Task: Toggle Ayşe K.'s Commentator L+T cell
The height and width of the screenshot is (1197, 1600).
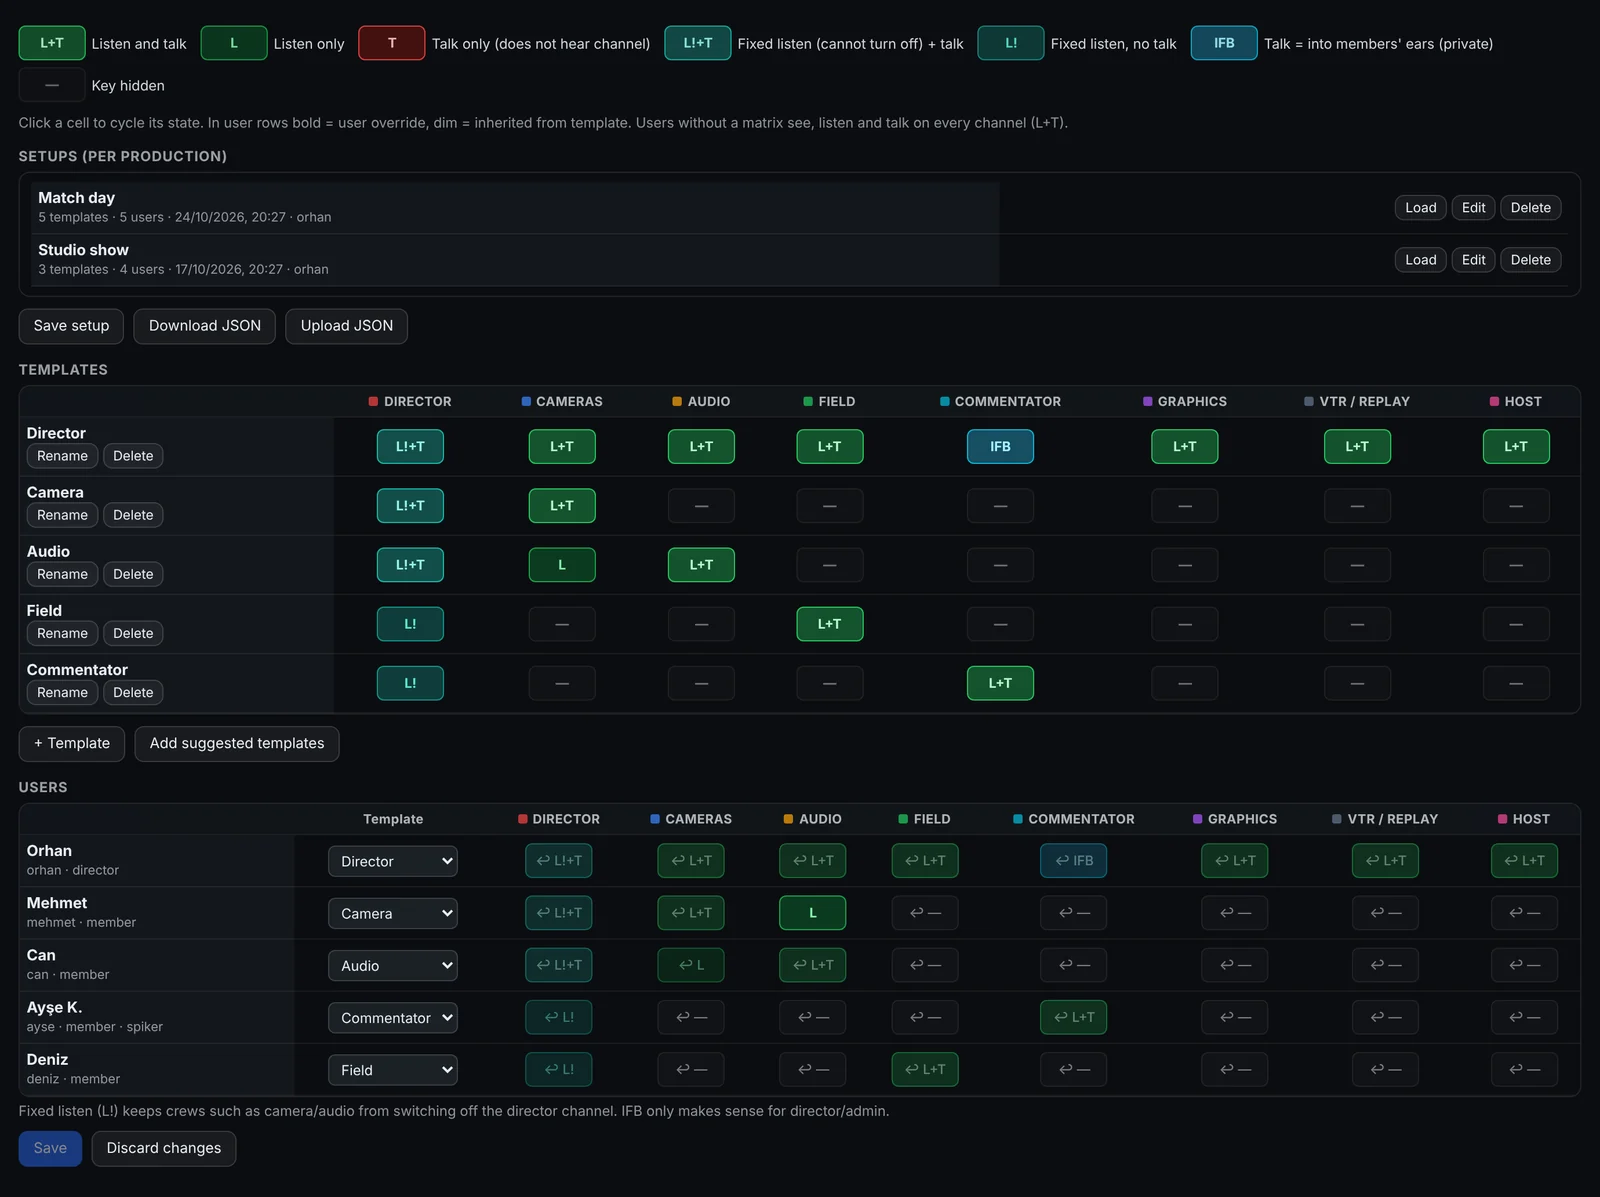Action: point(1074,1018)
